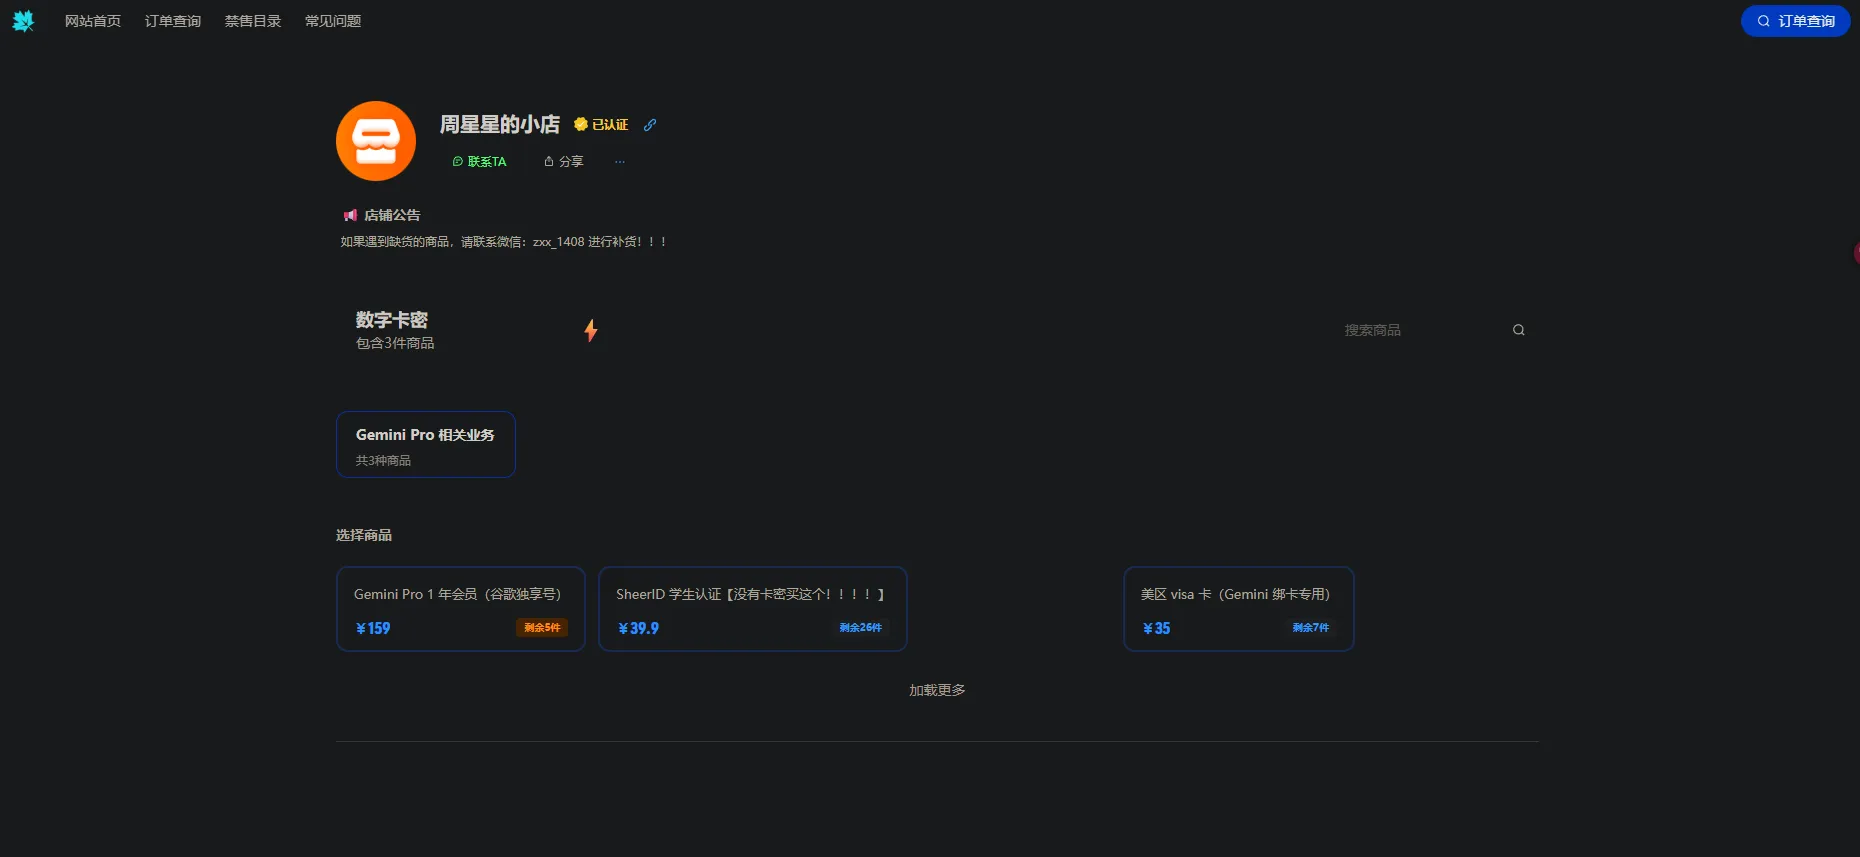The width and height of the screenshot is (1860, 857).
Task: Click 联系TA to contact the seller
Action: click(x=480, y=161)
